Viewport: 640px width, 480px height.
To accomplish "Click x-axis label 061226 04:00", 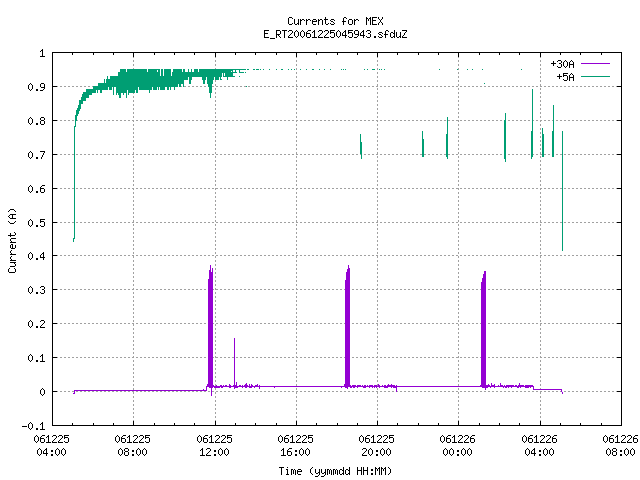I will point(540,445).
